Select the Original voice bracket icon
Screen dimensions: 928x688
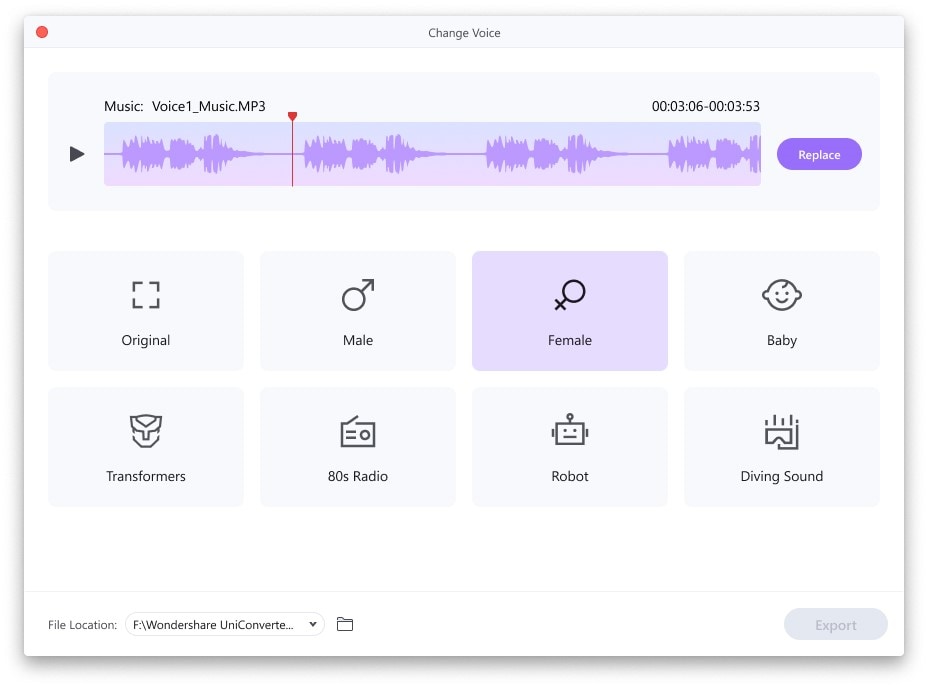[146, 295]
